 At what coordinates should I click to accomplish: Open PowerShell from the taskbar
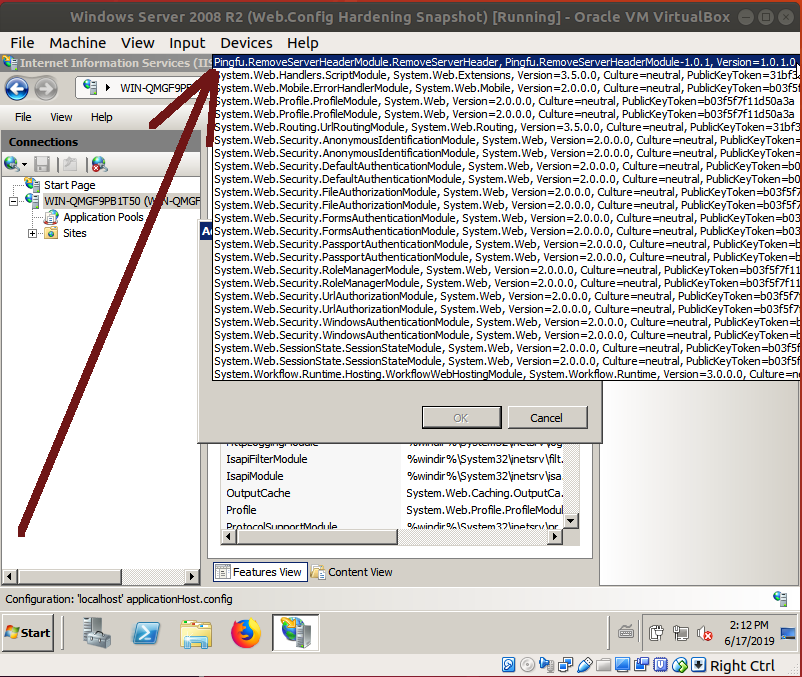pyautogui.click(x=146, y=633)
